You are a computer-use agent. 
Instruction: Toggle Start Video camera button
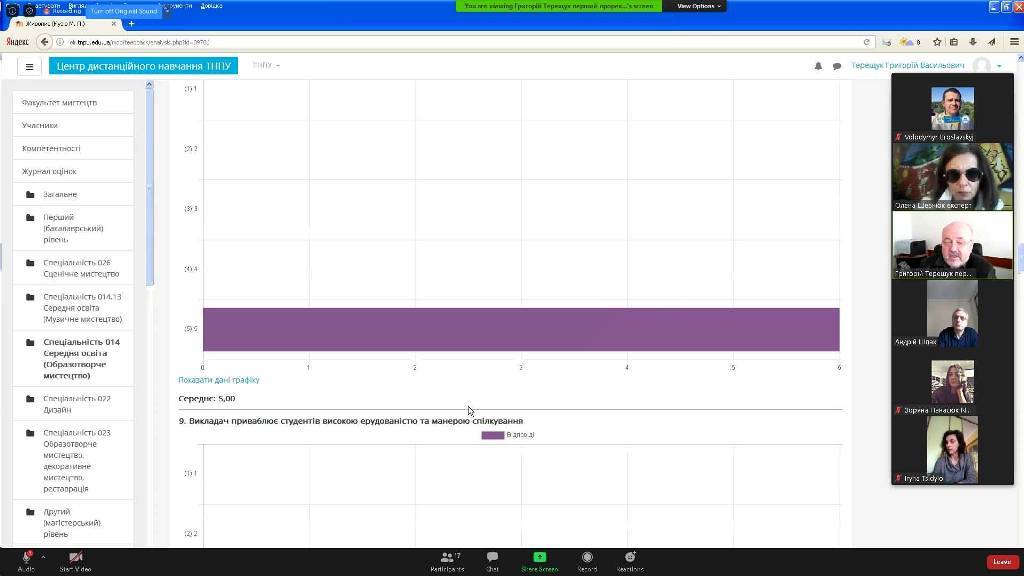[x=75, y=561]
